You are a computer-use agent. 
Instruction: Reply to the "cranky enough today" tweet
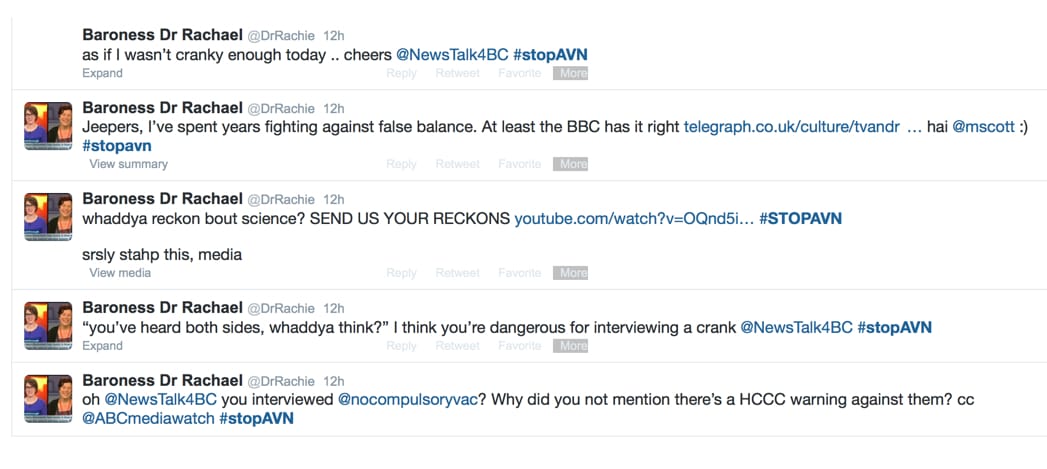pyautogui.click(x=401, y=73)
